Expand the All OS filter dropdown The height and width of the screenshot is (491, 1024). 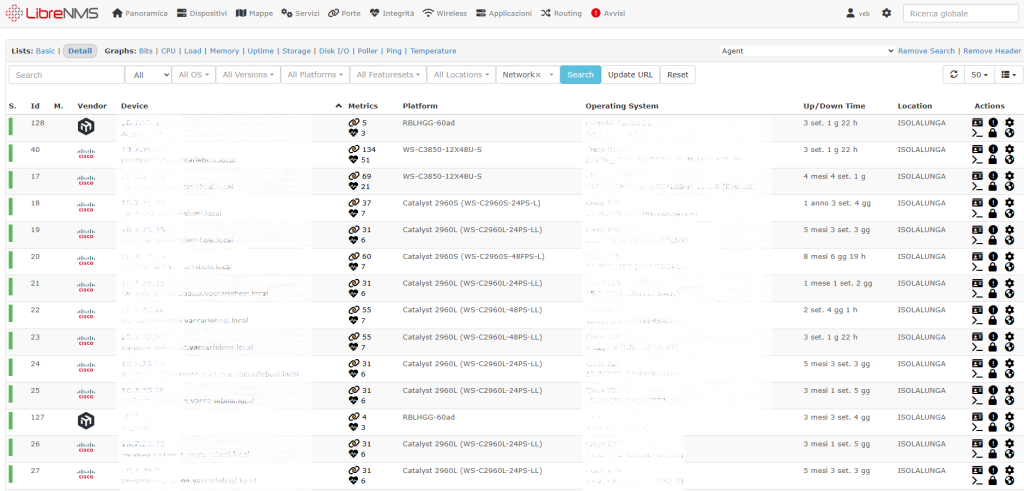click(194, 75)
